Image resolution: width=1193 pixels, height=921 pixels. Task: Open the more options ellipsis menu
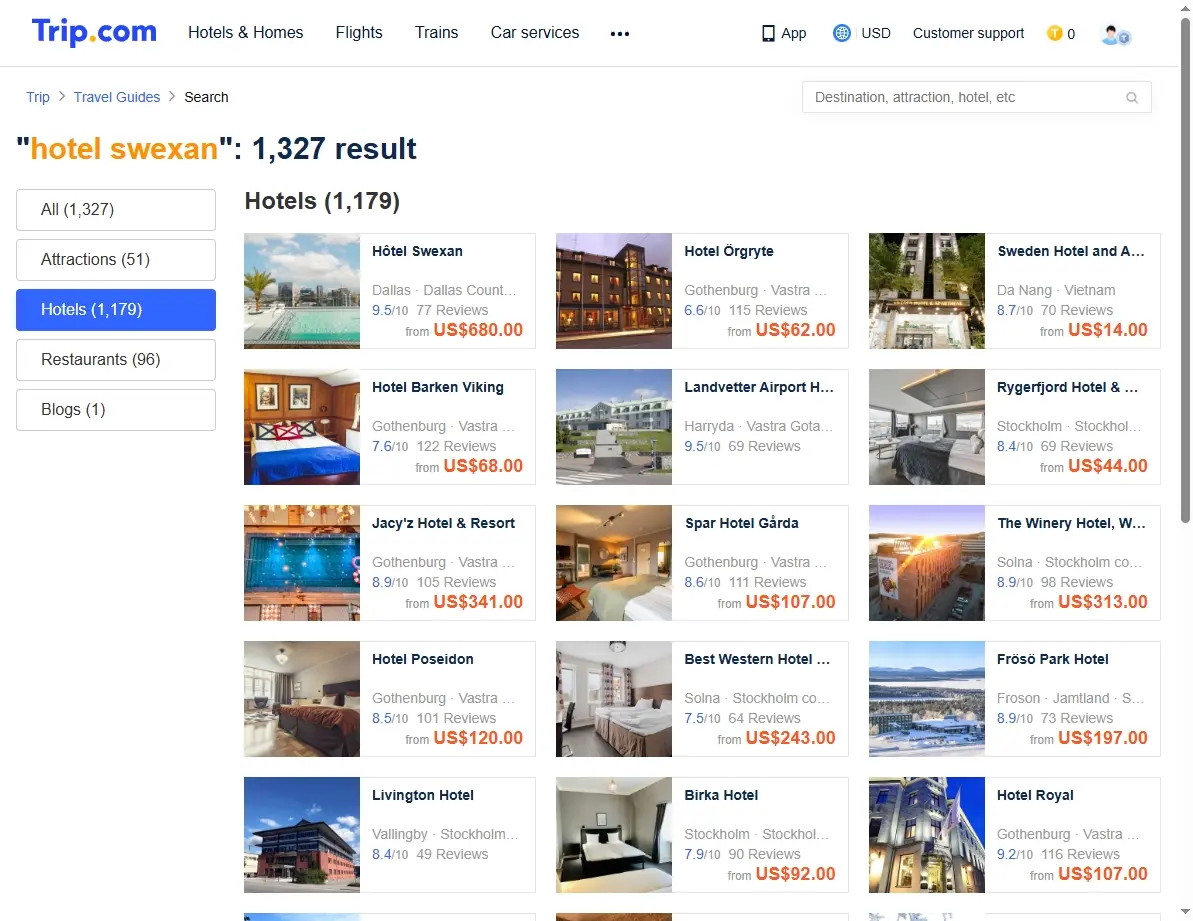[620, 33]
